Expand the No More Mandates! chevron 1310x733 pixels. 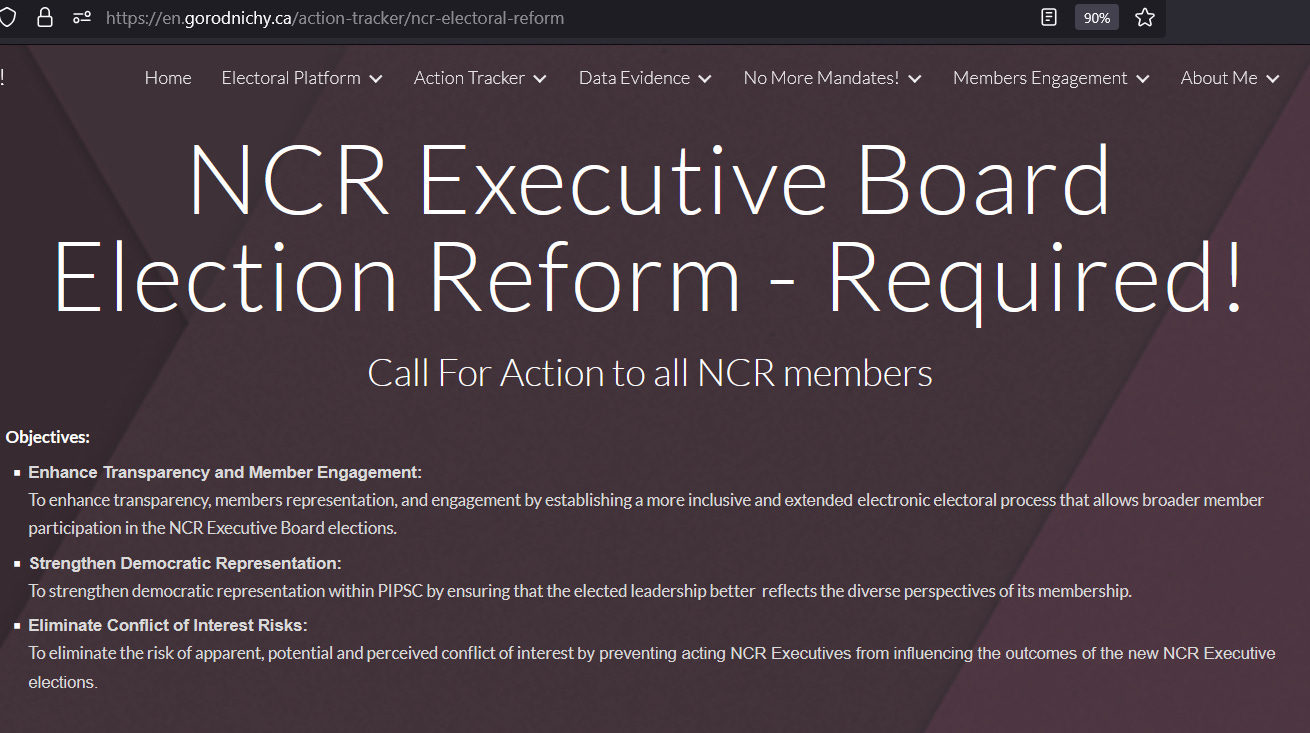[x=915, y=79]
